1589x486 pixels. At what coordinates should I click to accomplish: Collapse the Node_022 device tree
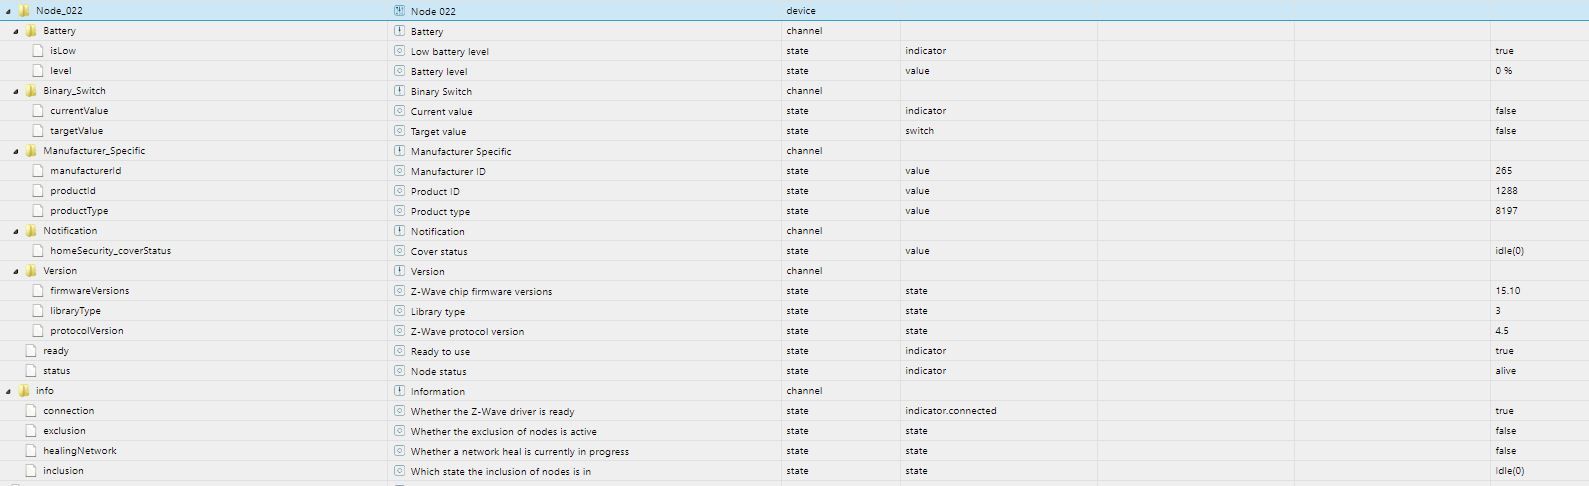tap(9, 11)
